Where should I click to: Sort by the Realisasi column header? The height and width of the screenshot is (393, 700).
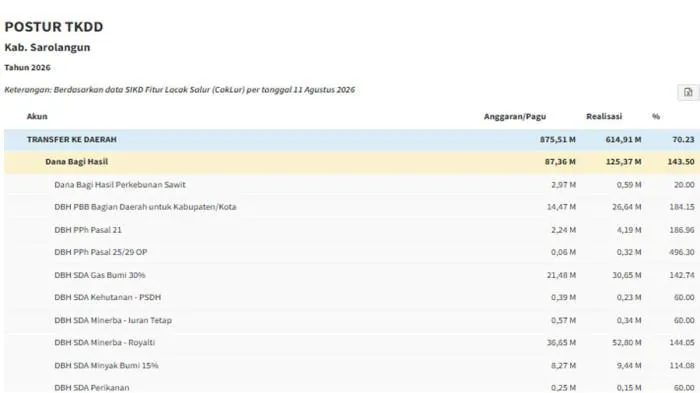coord(604,117)
